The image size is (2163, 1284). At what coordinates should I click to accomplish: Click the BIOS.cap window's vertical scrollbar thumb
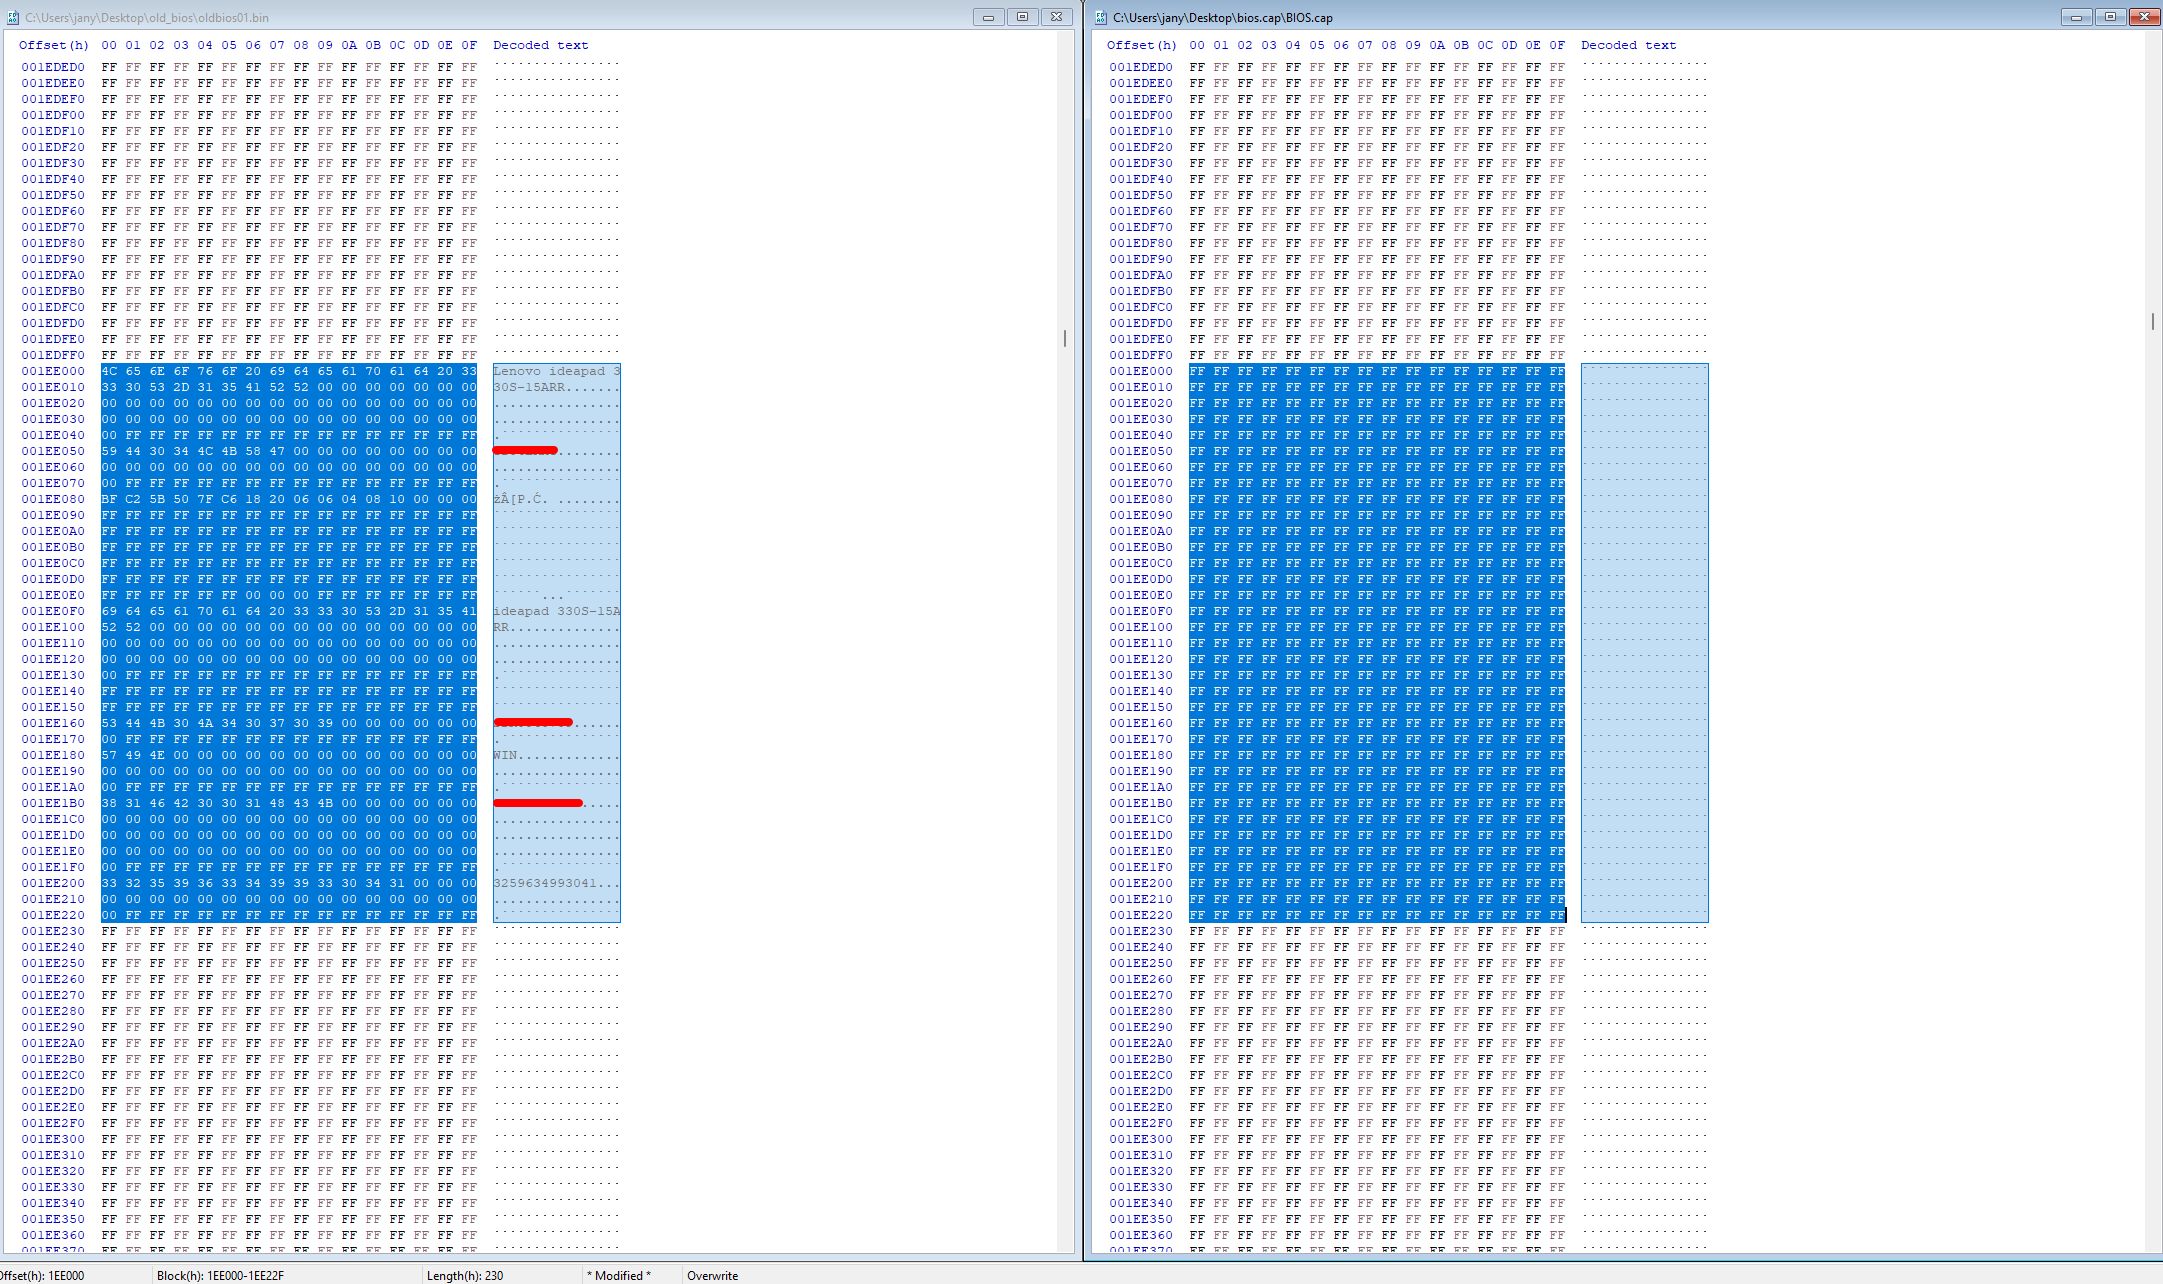(2152, 321)
